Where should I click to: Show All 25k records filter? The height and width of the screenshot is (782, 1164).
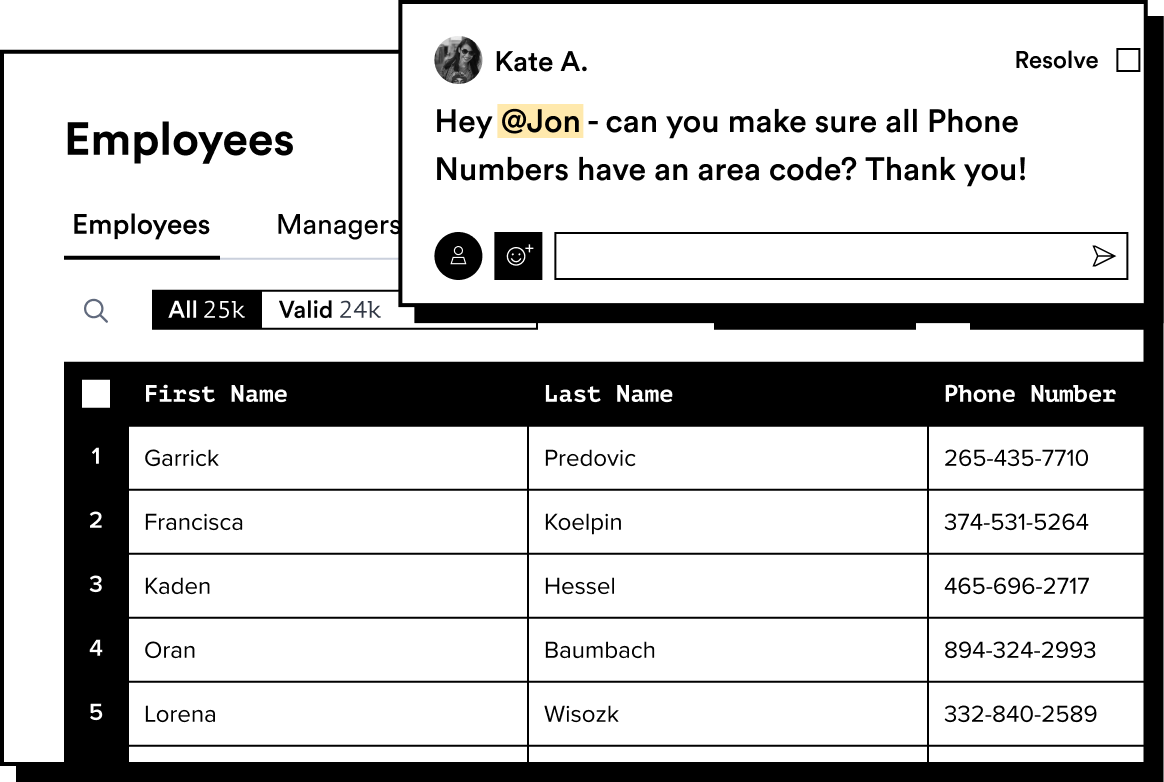click(x=206, y=310)
